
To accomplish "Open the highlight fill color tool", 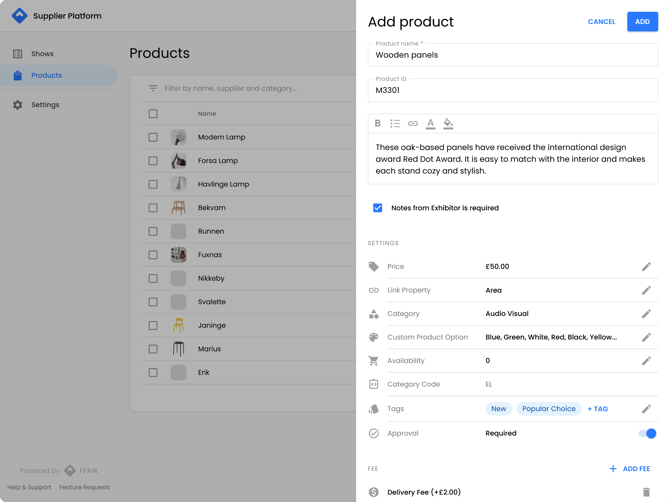I will pos(448,124).
